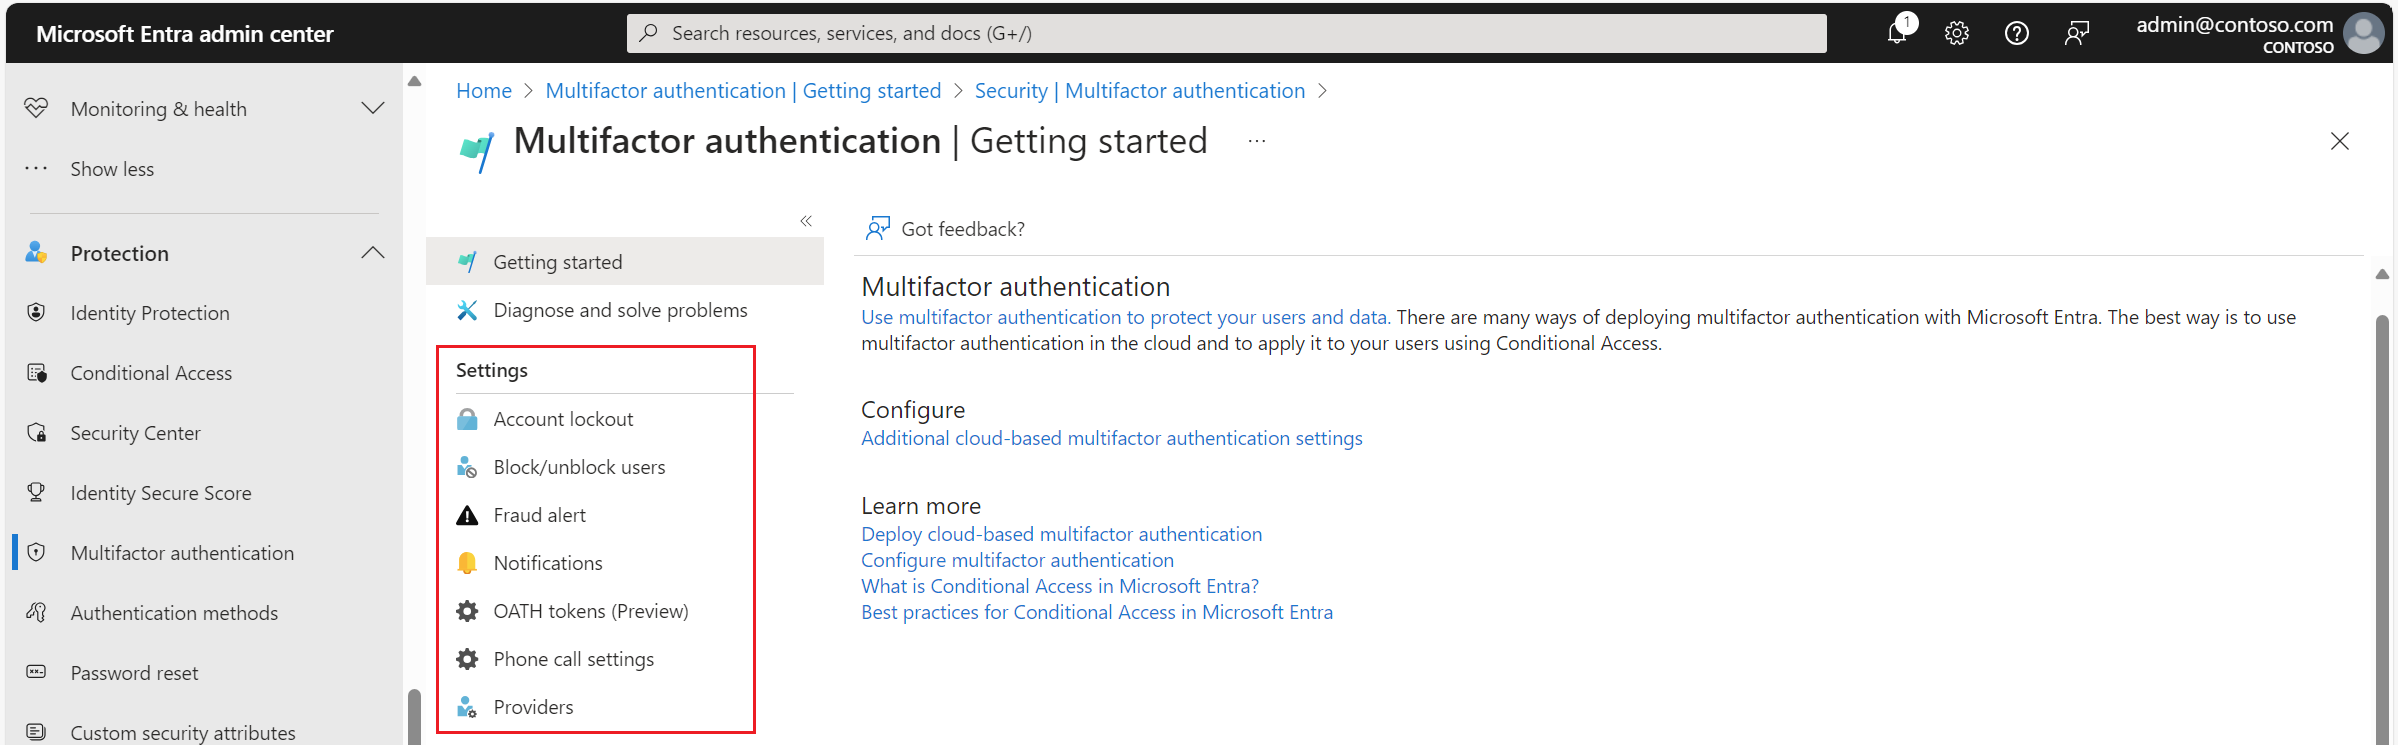The height and width of the screenshot is (745, 2398).
Task: Click the Identity Protection shield icon
Action: pyautogui.click(x=36, y=312)
